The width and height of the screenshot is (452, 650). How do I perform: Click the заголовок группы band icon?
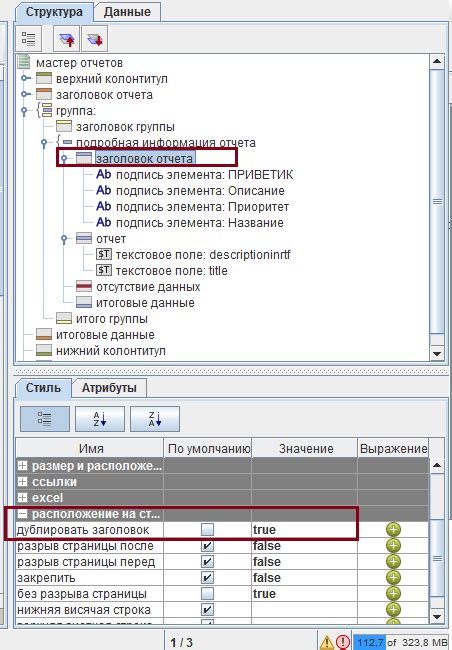(x=64, y=126)
